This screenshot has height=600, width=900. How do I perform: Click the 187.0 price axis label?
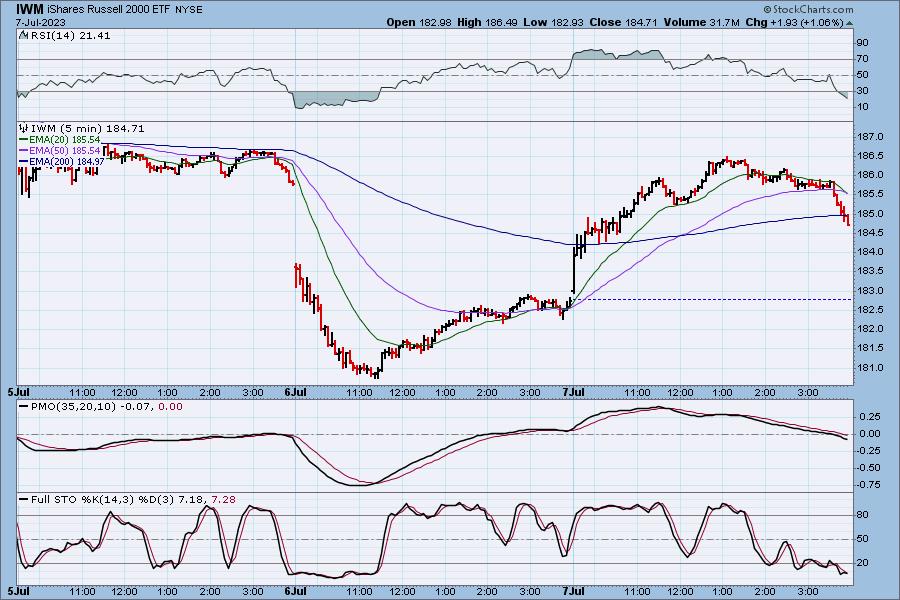pyautogui.click(x=872, y=137)
